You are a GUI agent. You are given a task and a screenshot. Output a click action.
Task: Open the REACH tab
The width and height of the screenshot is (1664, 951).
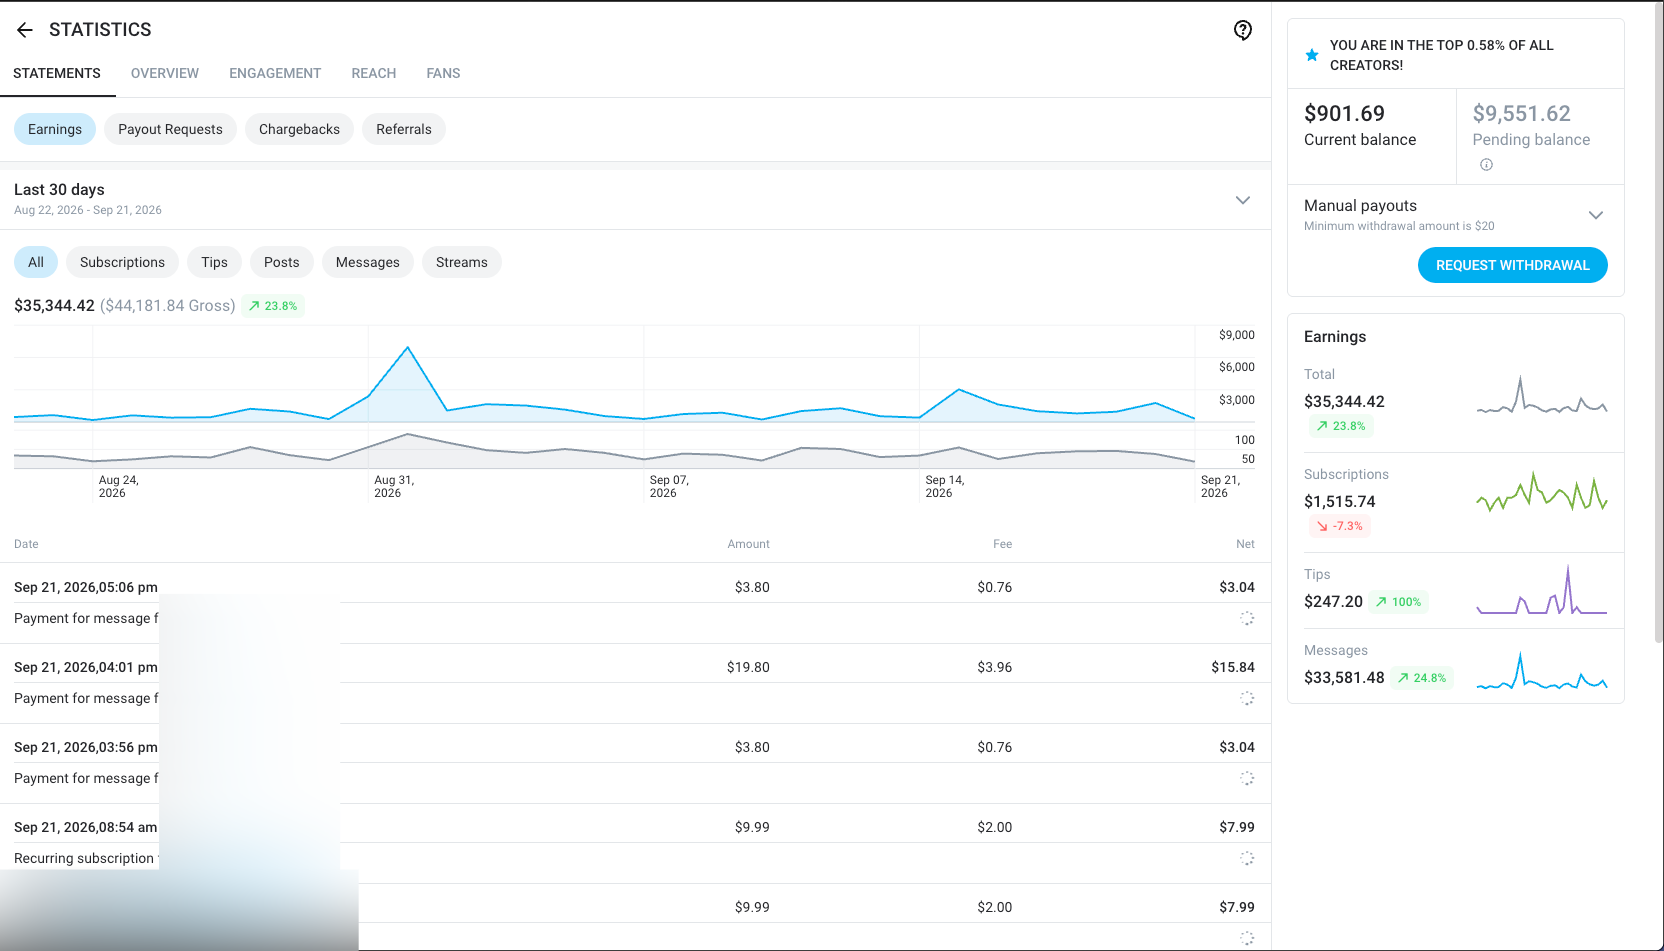point(374,73)
